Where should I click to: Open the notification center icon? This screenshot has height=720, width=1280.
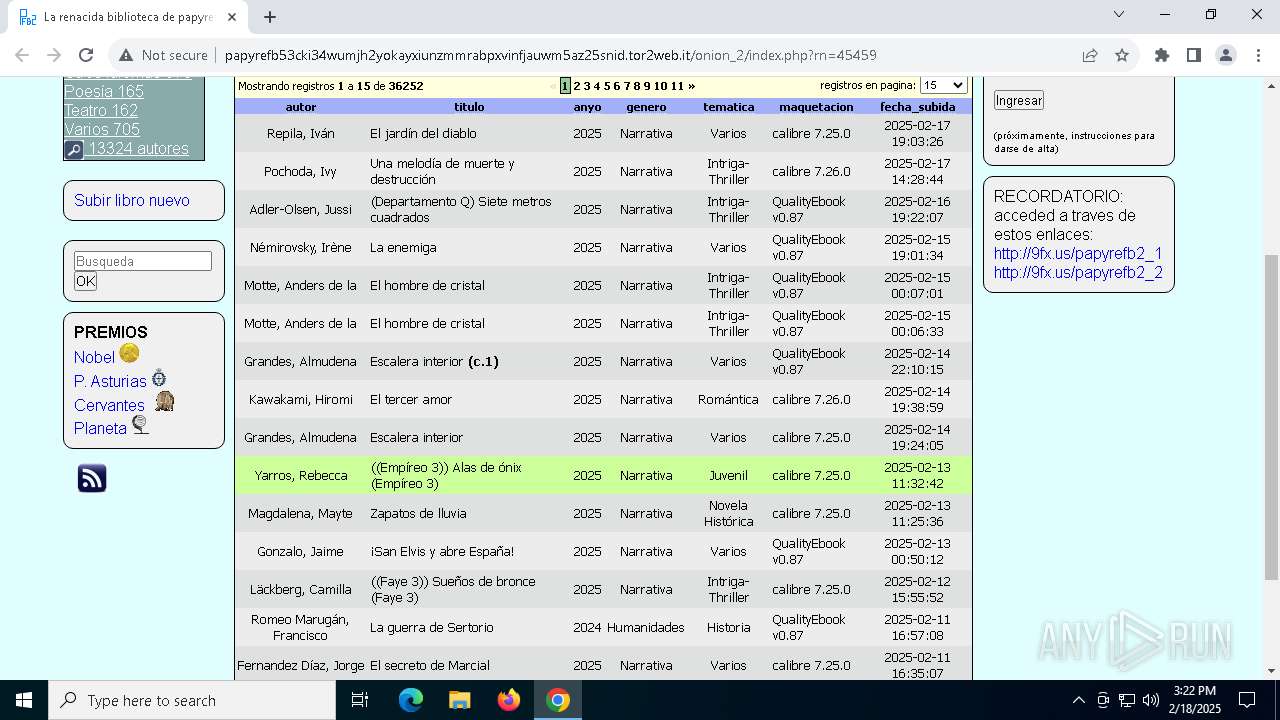[x=1247, y=700]
